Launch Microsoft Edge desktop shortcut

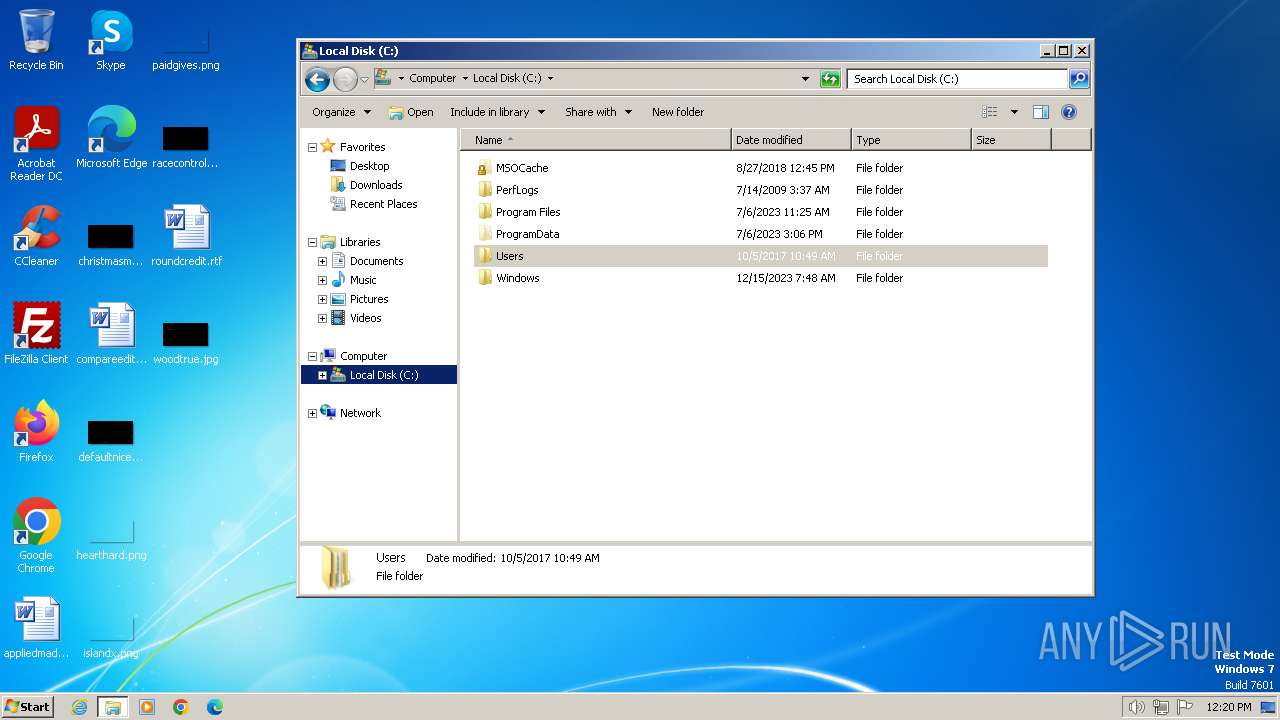pyautogui.click(x=111, y=138)
